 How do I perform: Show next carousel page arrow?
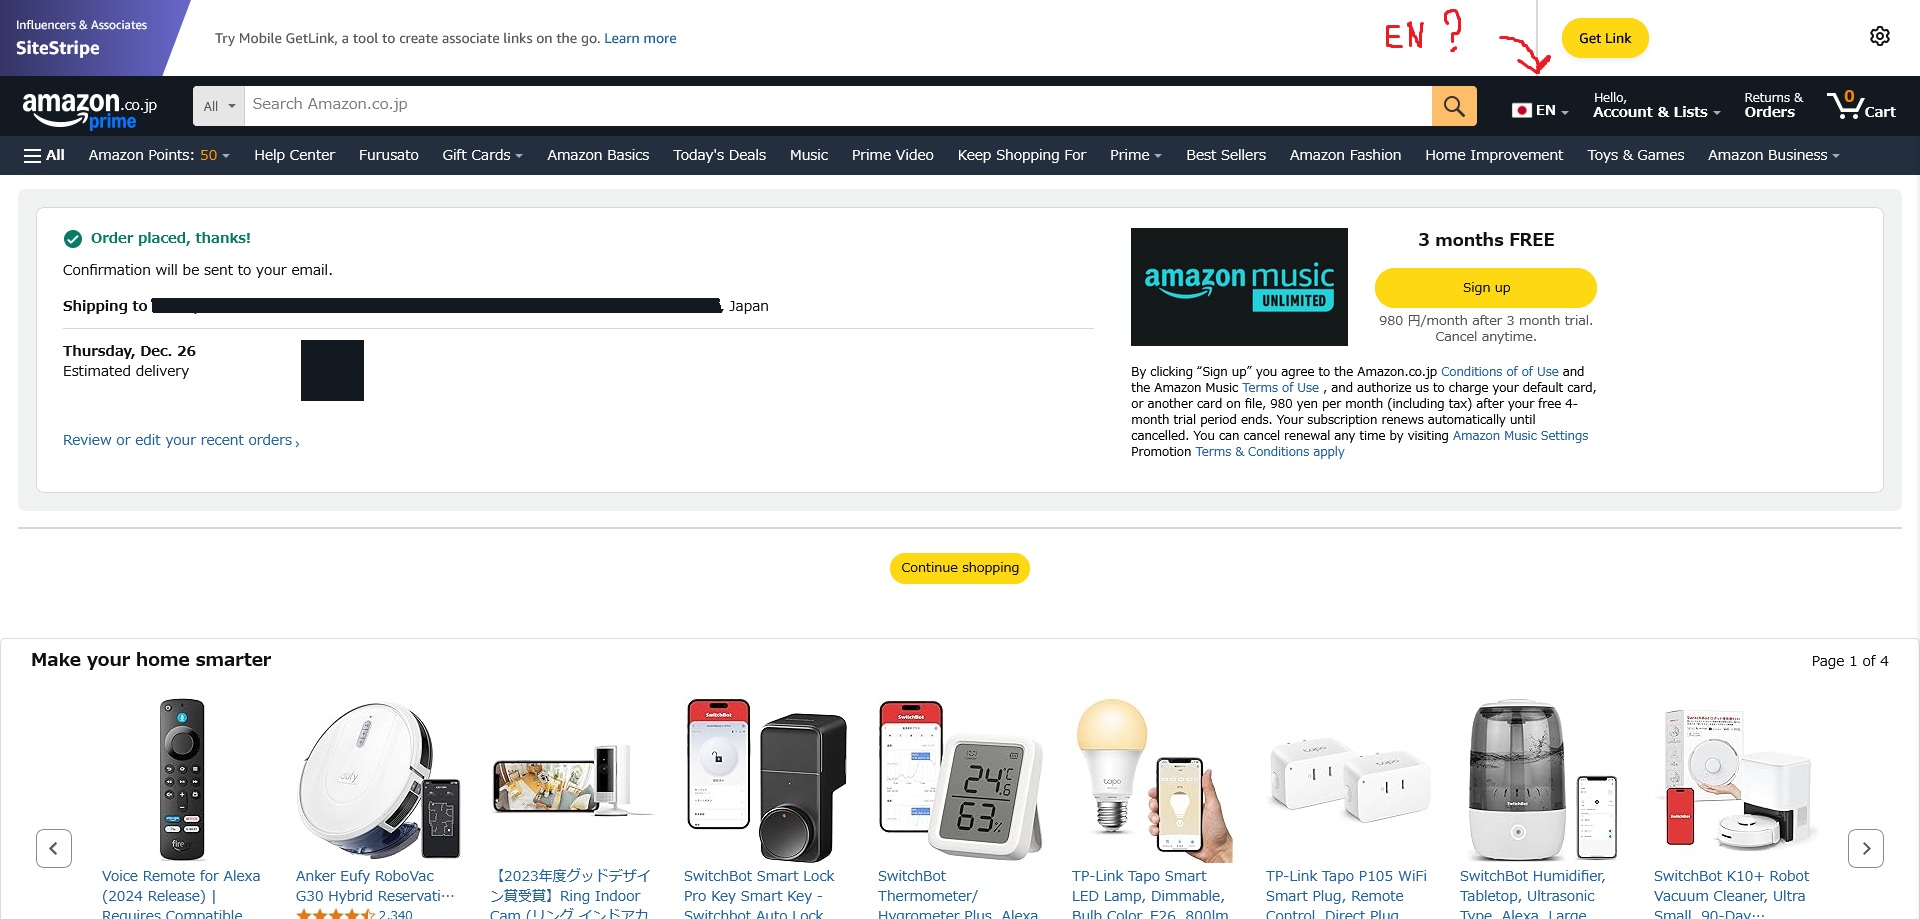coord(1866,848)
